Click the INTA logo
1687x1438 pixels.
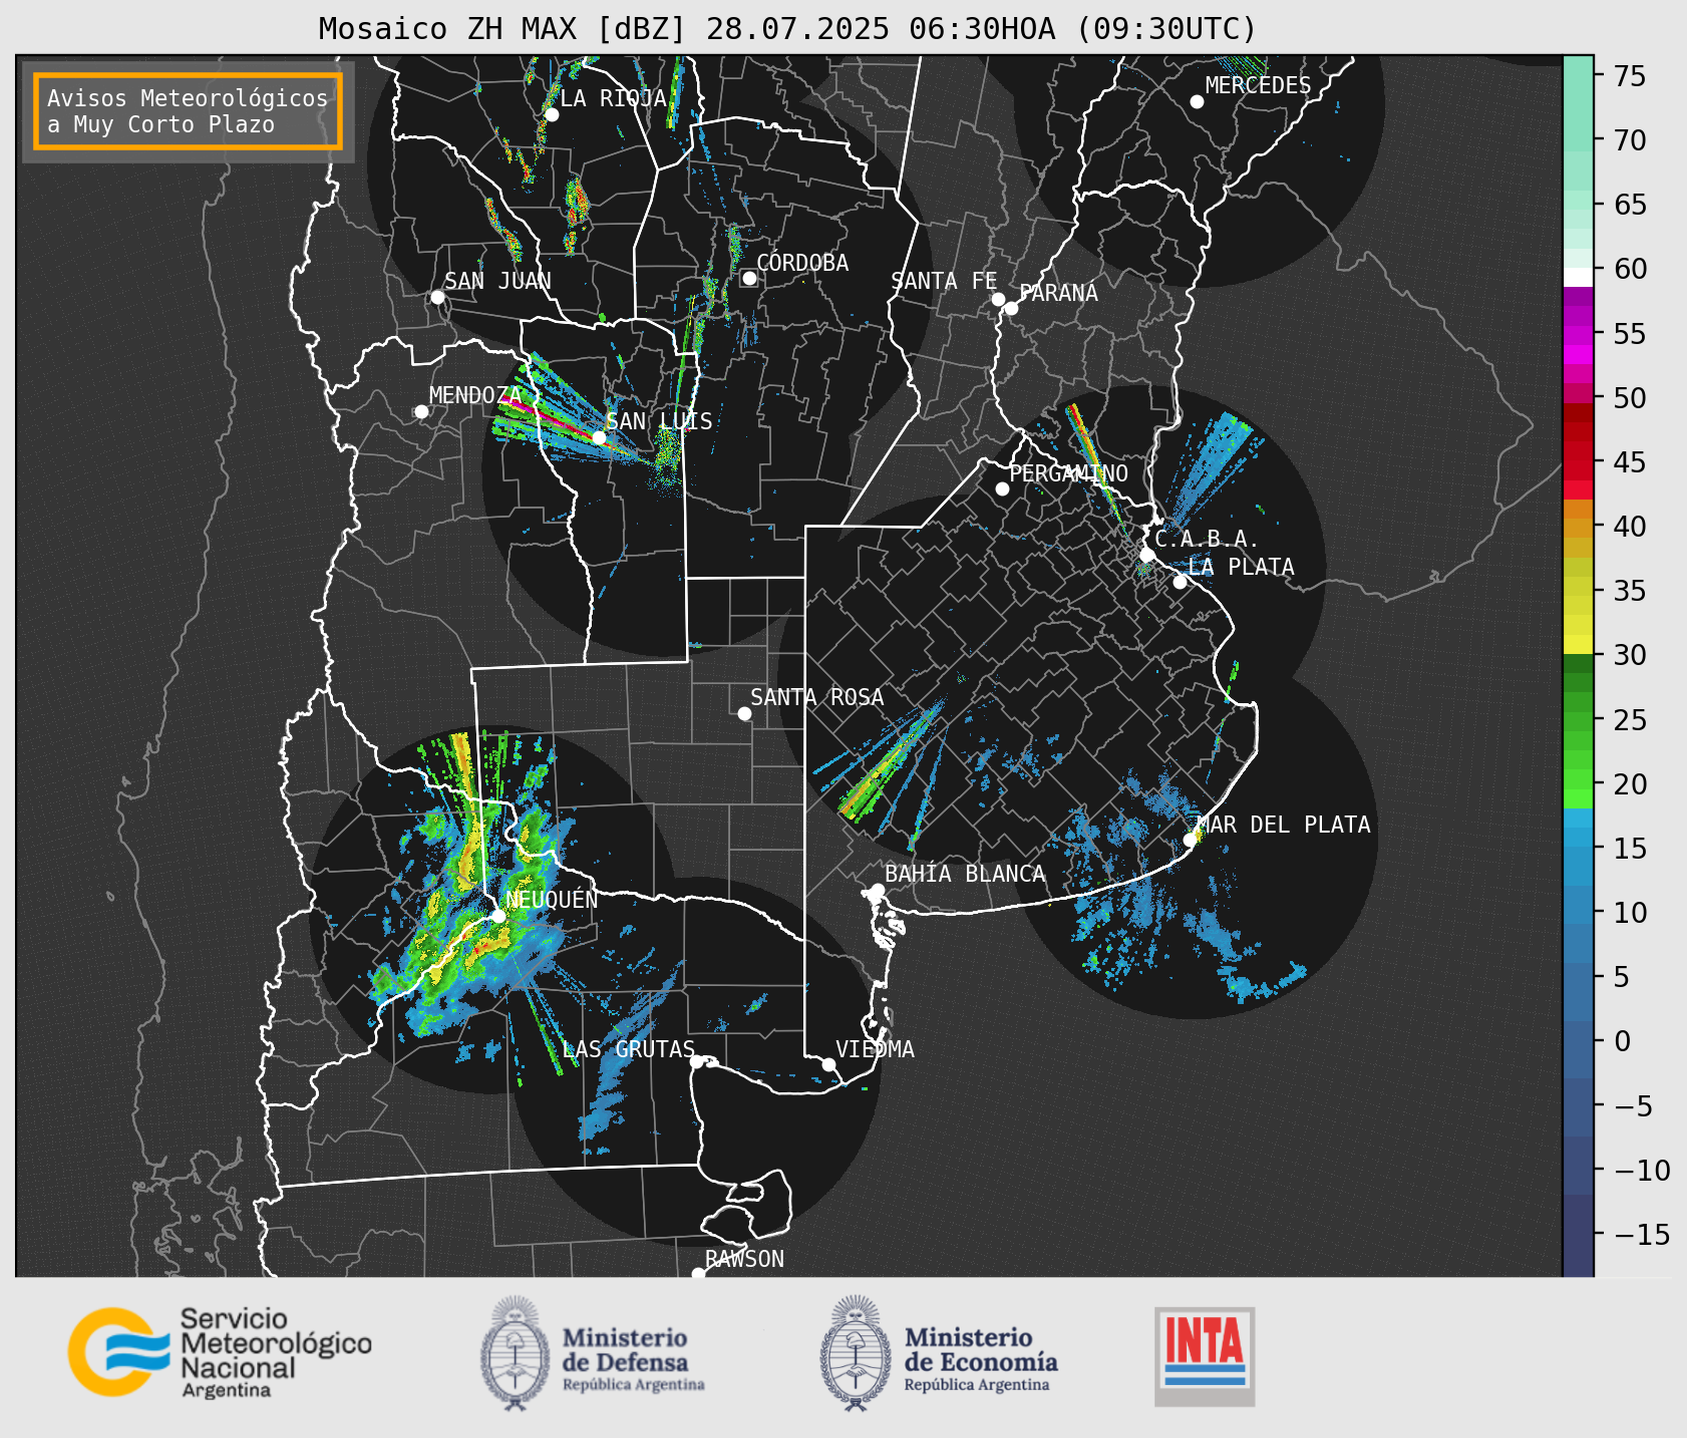click(x=1205, y=1356)
